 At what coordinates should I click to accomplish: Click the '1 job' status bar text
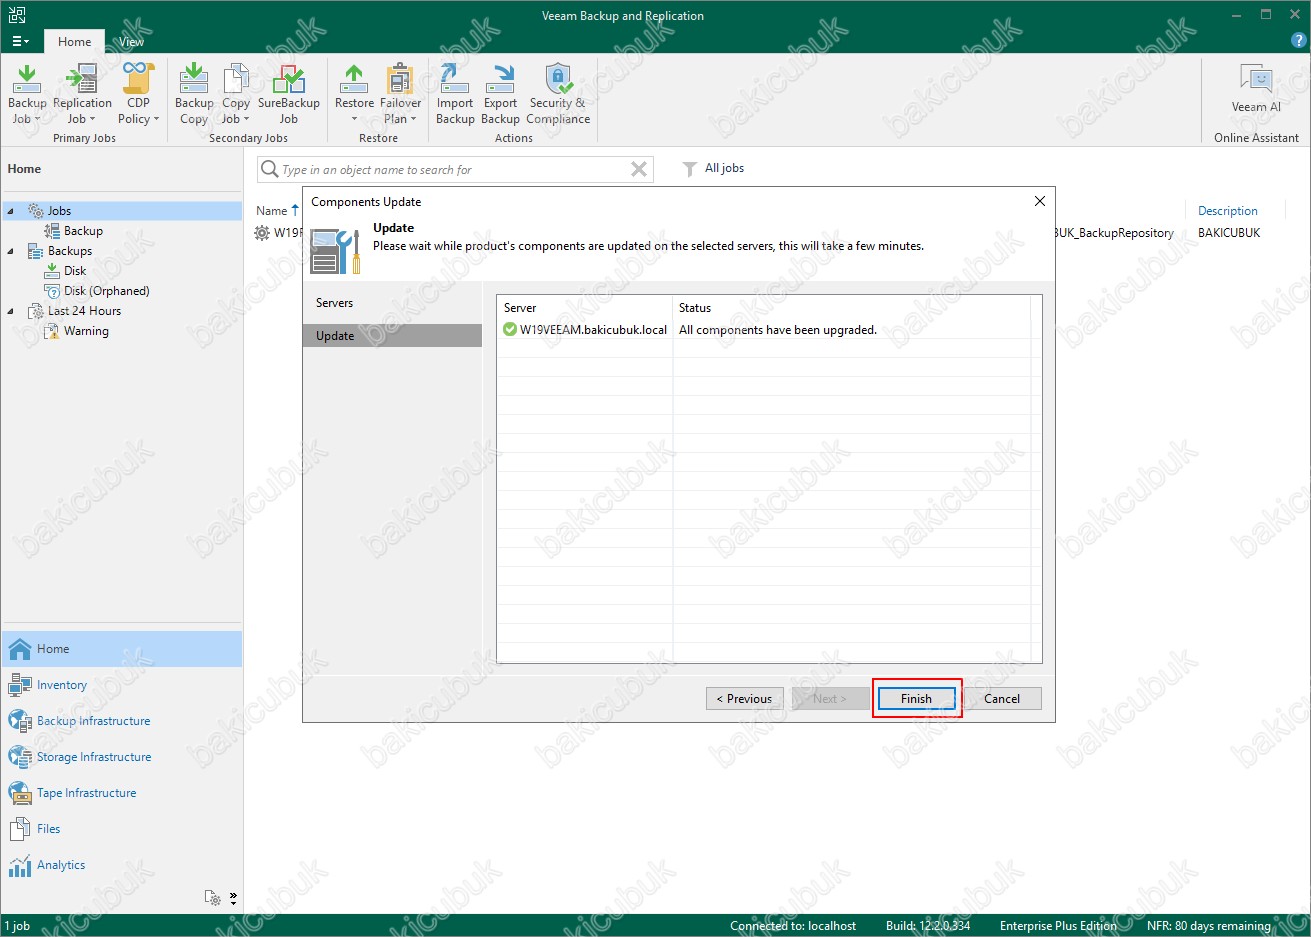[17, 926]
